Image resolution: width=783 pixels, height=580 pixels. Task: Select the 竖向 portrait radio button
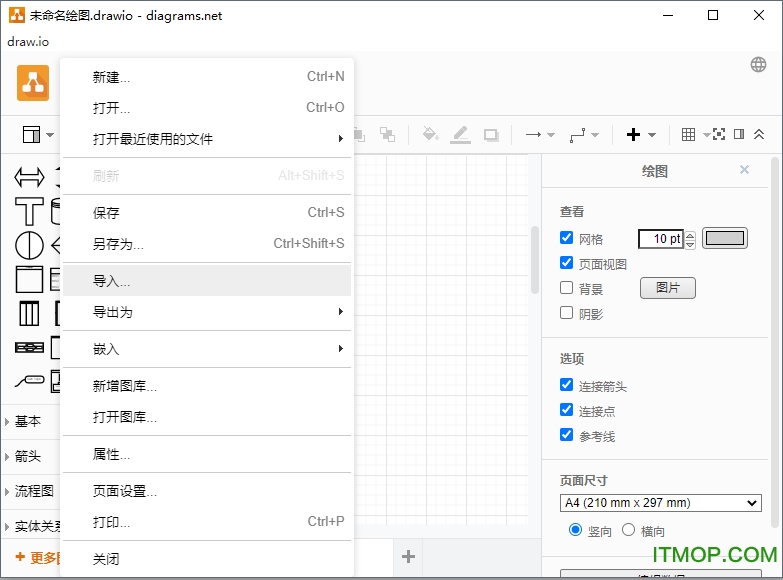(575, 530)
